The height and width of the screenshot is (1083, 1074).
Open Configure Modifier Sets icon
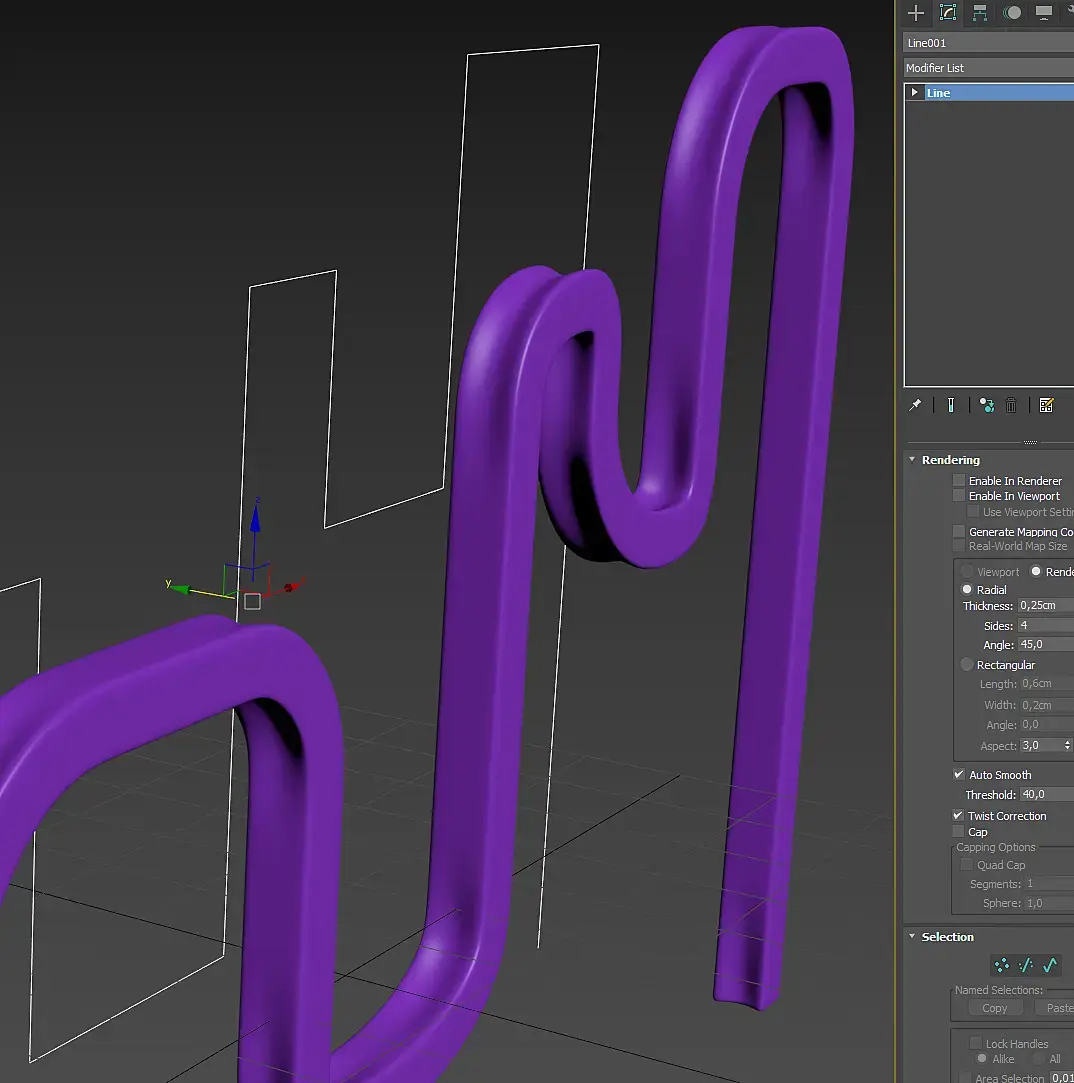pyautogui.click(x=1046, y=405)
